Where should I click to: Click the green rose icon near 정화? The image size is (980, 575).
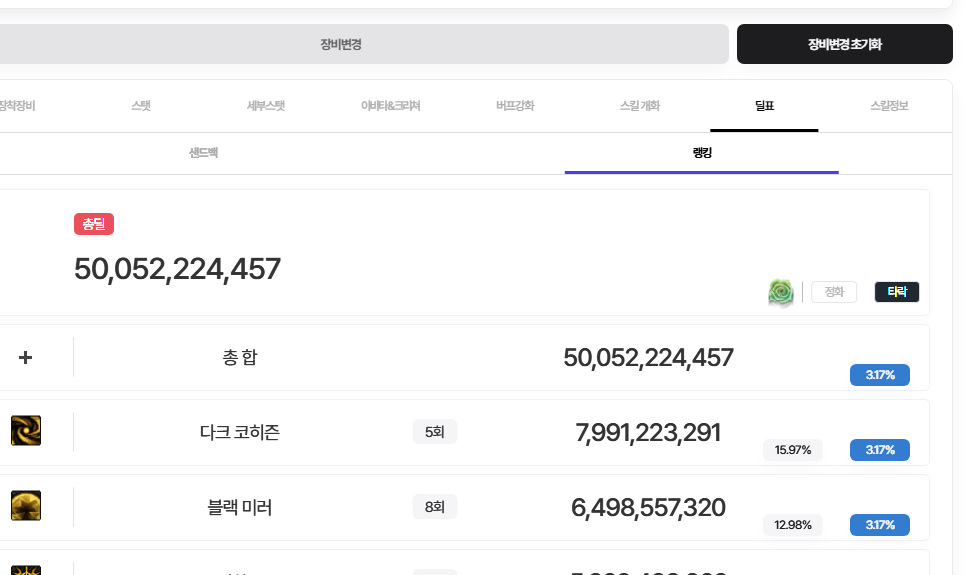click(781, 292)
